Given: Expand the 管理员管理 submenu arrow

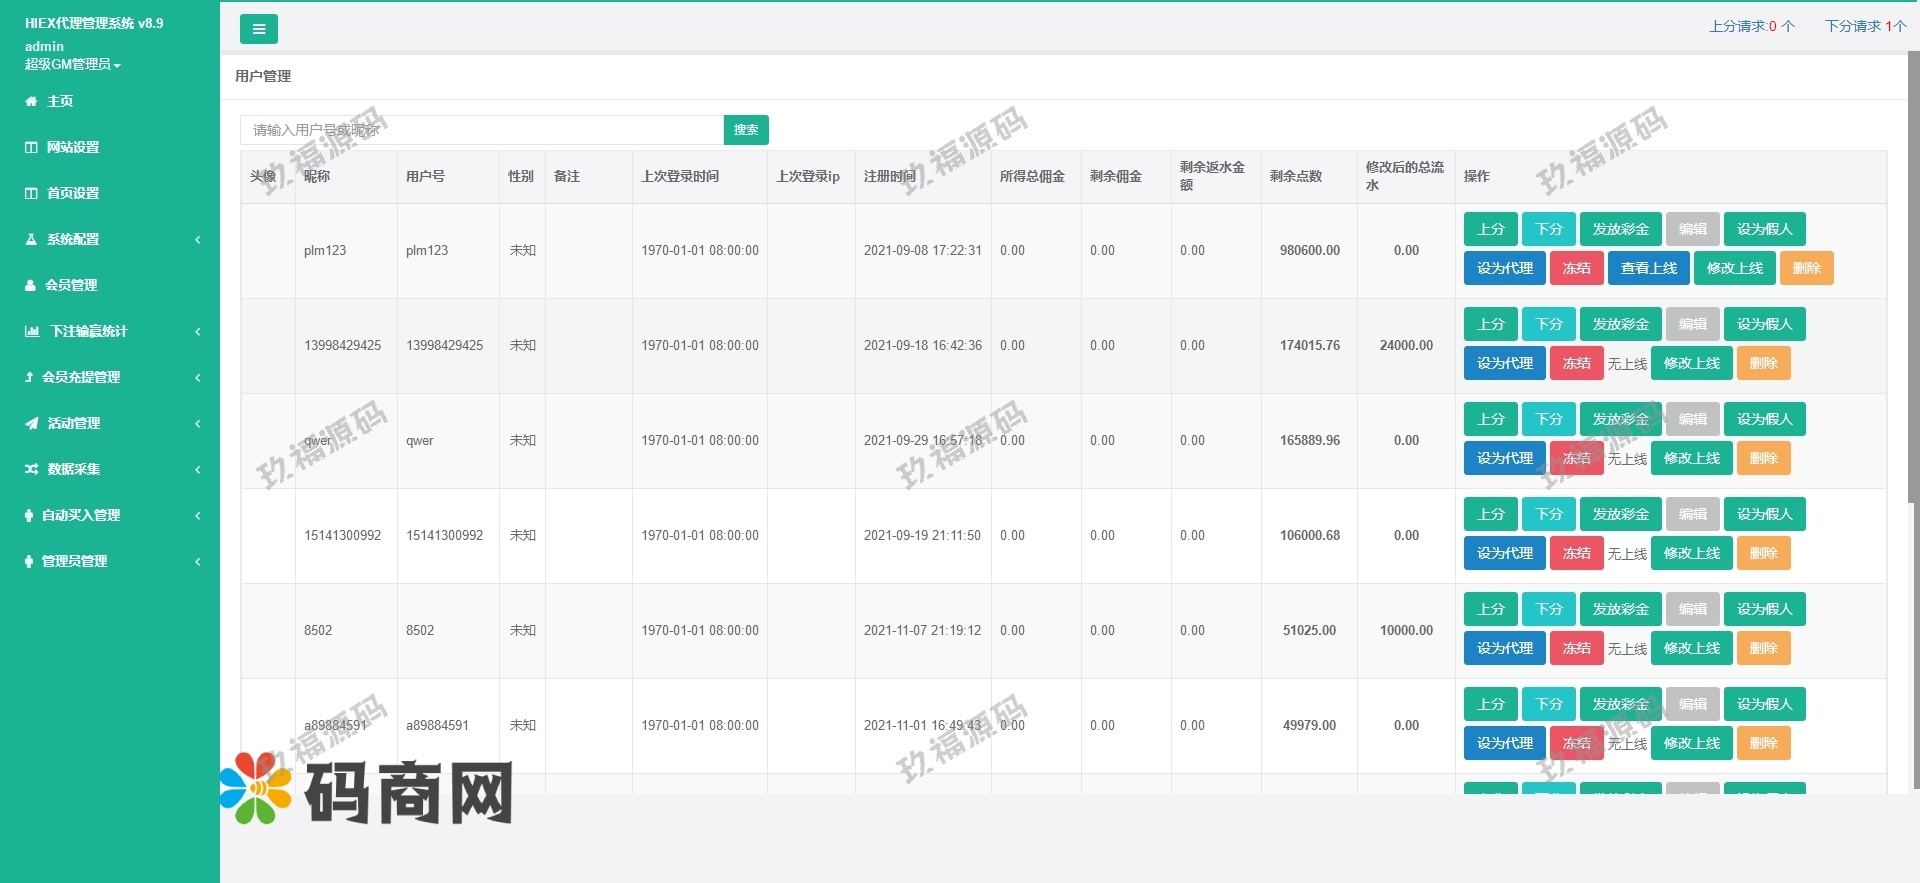Looking at the screenshot, I should point(198,561).
